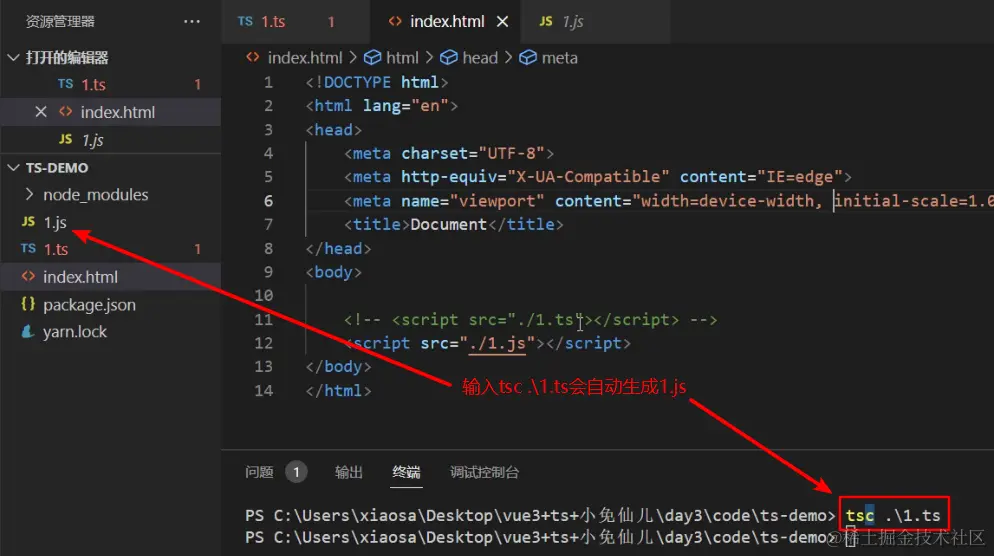Click the Document title text on line 7
Screen dimensions: 994x556
click(x=448, y=224)
